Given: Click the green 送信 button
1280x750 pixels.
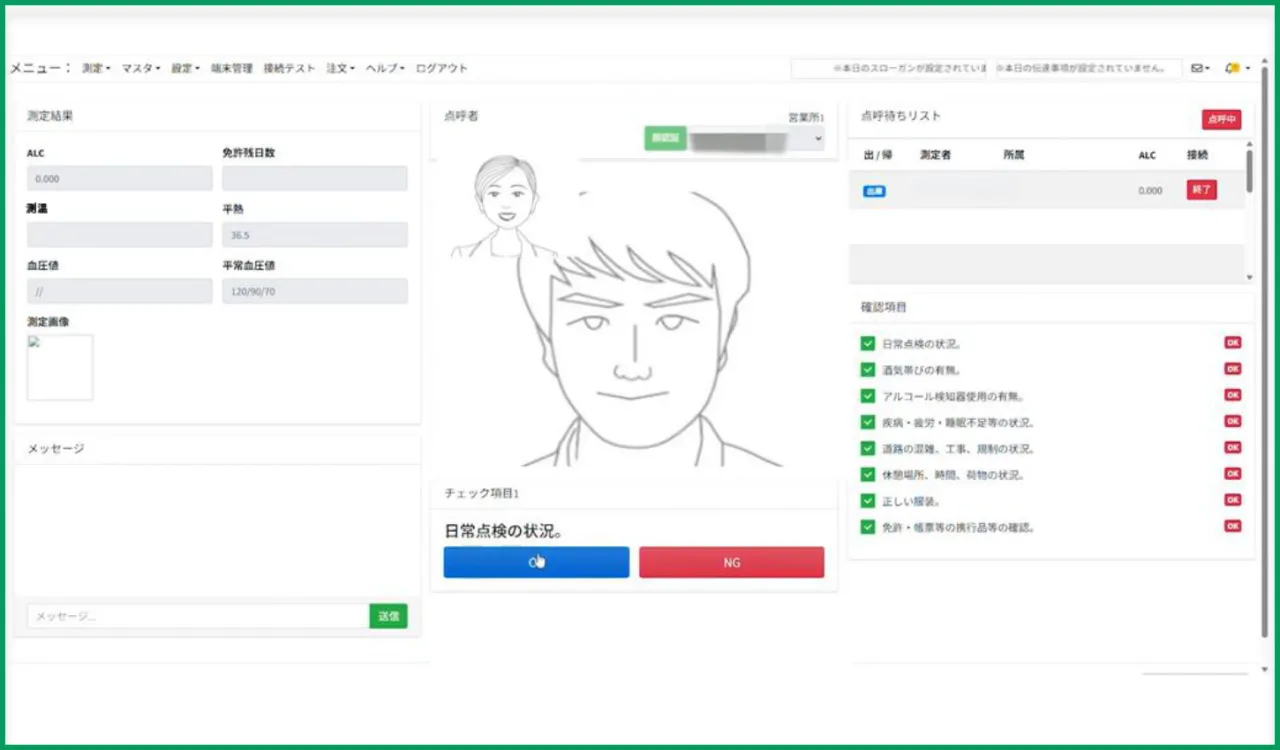Looking at the screenshot, I should click(x=388, y=616).
